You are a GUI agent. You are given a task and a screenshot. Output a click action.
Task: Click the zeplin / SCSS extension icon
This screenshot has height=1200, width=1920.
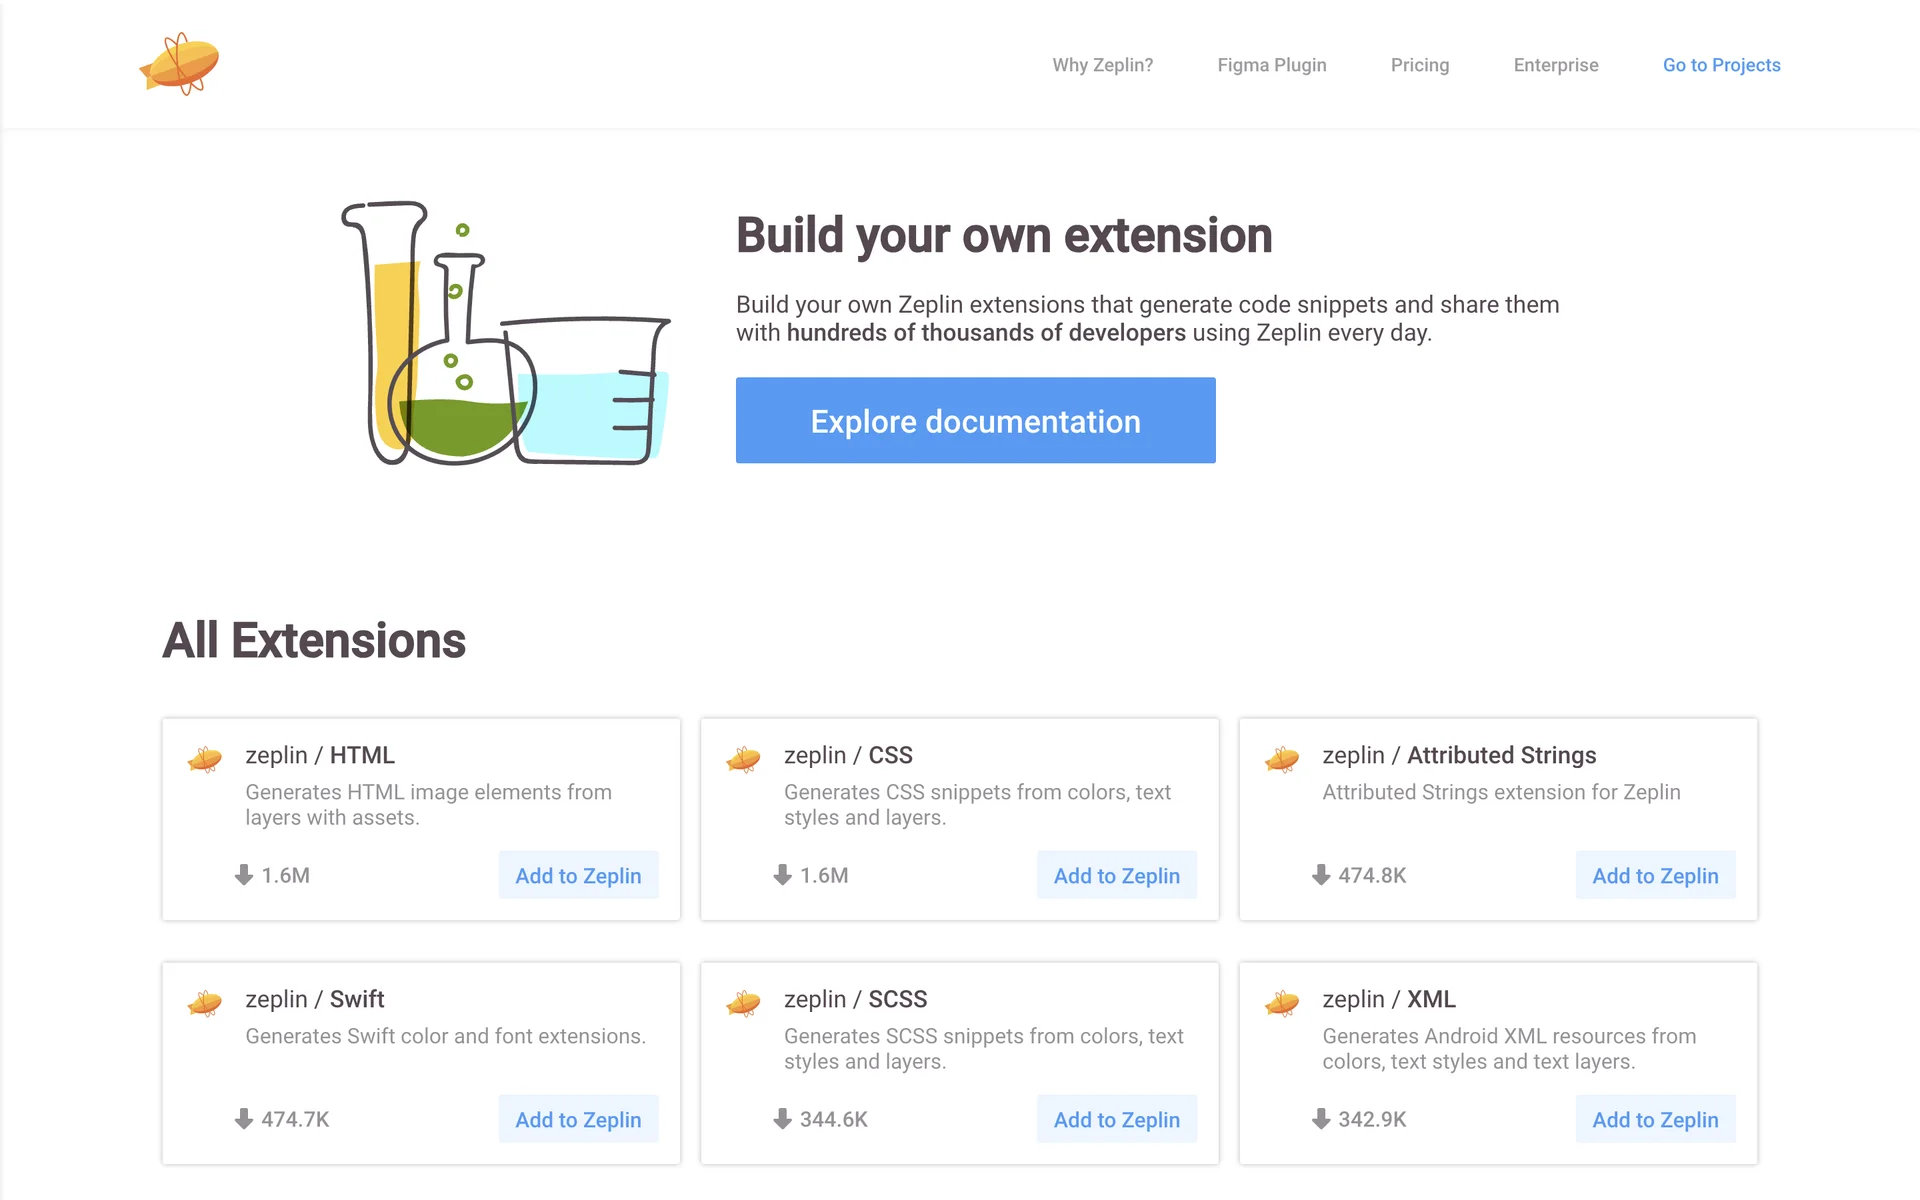click(x=743, y=1003)
